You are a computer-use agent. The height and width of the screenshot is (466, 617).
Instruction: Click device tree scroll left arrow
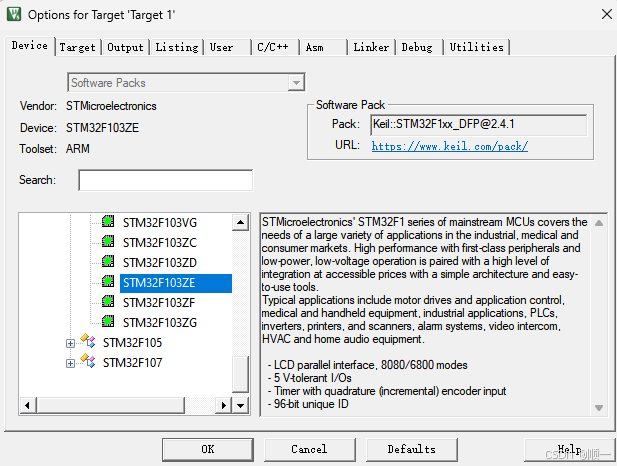28,405
